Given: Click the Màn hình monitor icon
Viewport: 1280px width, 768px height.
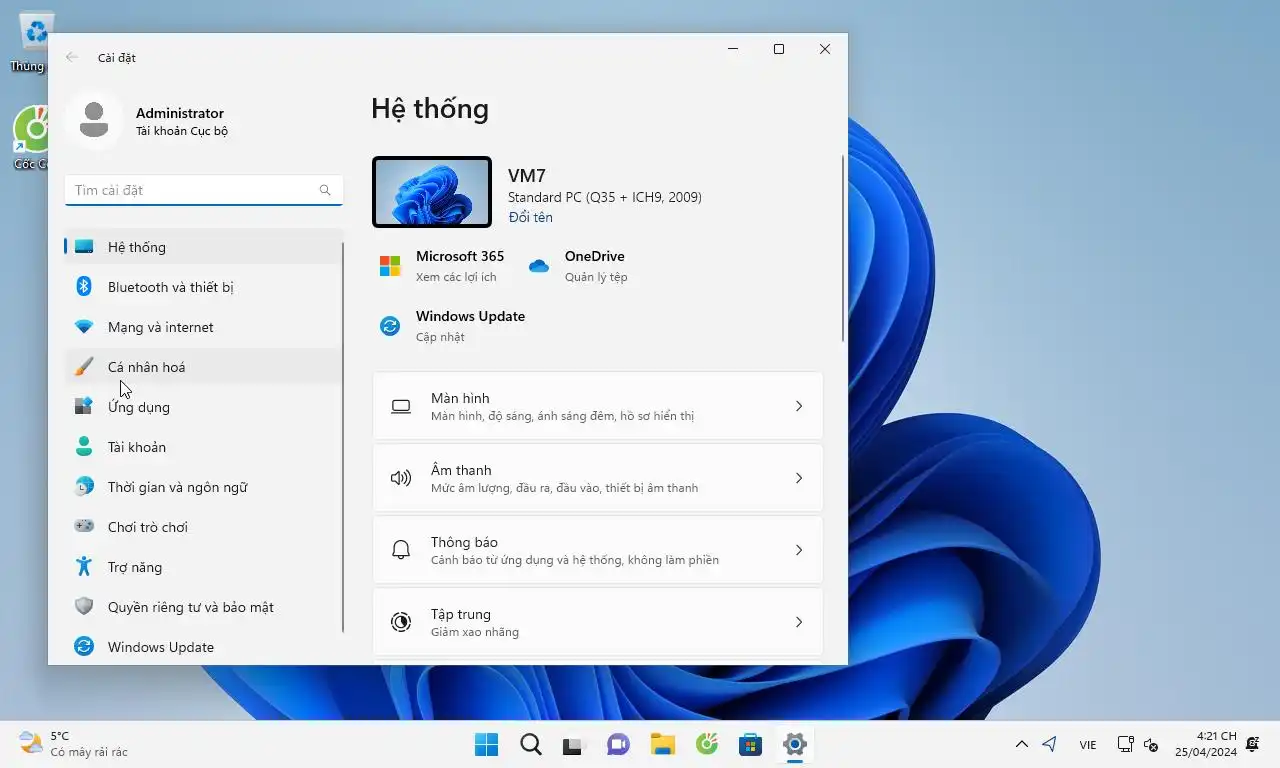Looking at the screenshot, I should 401,406.
